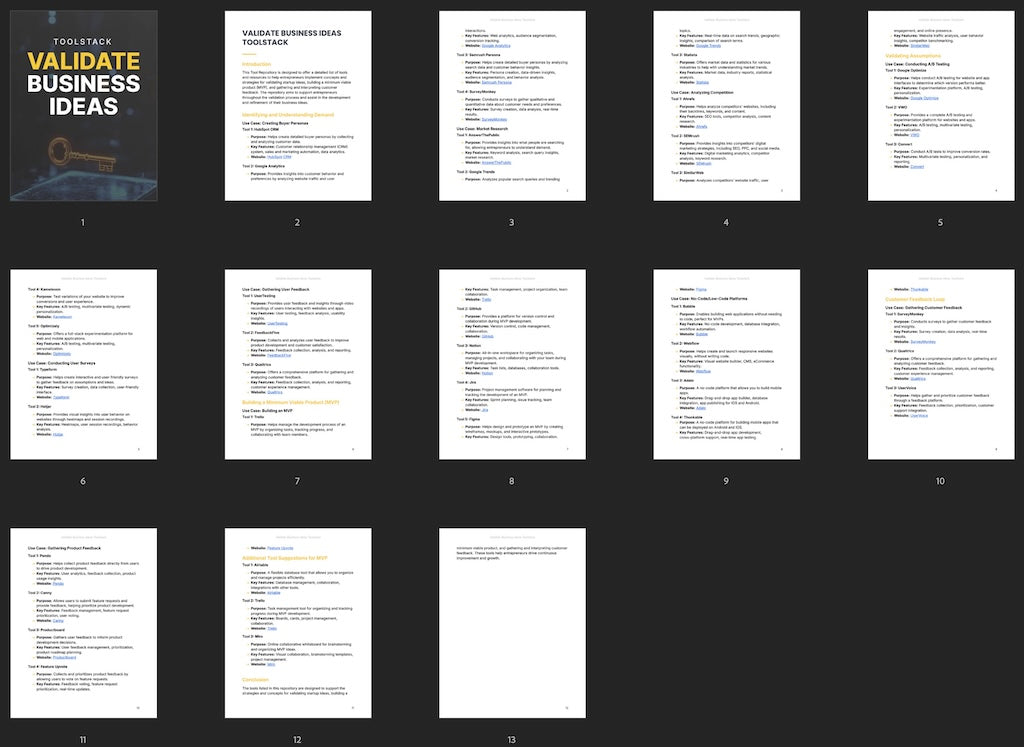Open the cover page thumbnail with key image
The image size is (1024, 747).
tap(83, 106)
